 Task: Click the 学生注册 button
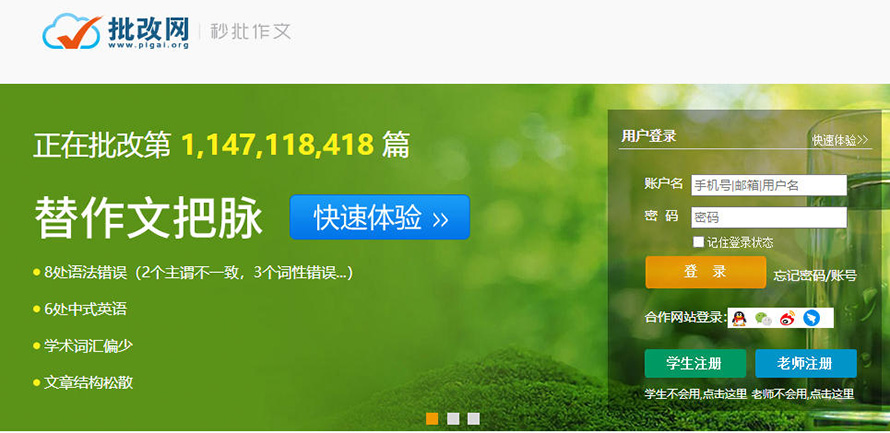pos(695,363)
